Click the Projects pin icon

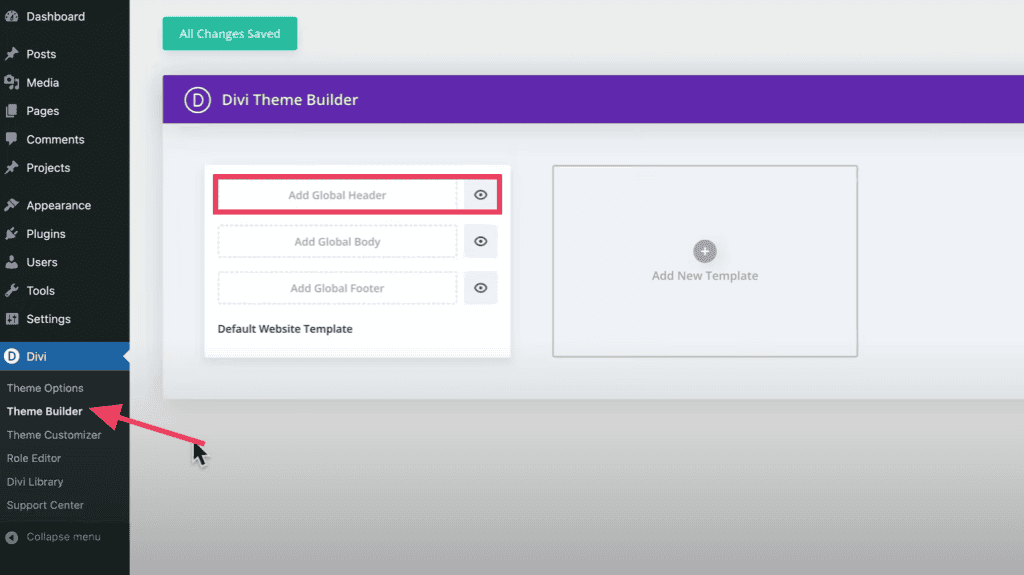[x=12, y=167]
